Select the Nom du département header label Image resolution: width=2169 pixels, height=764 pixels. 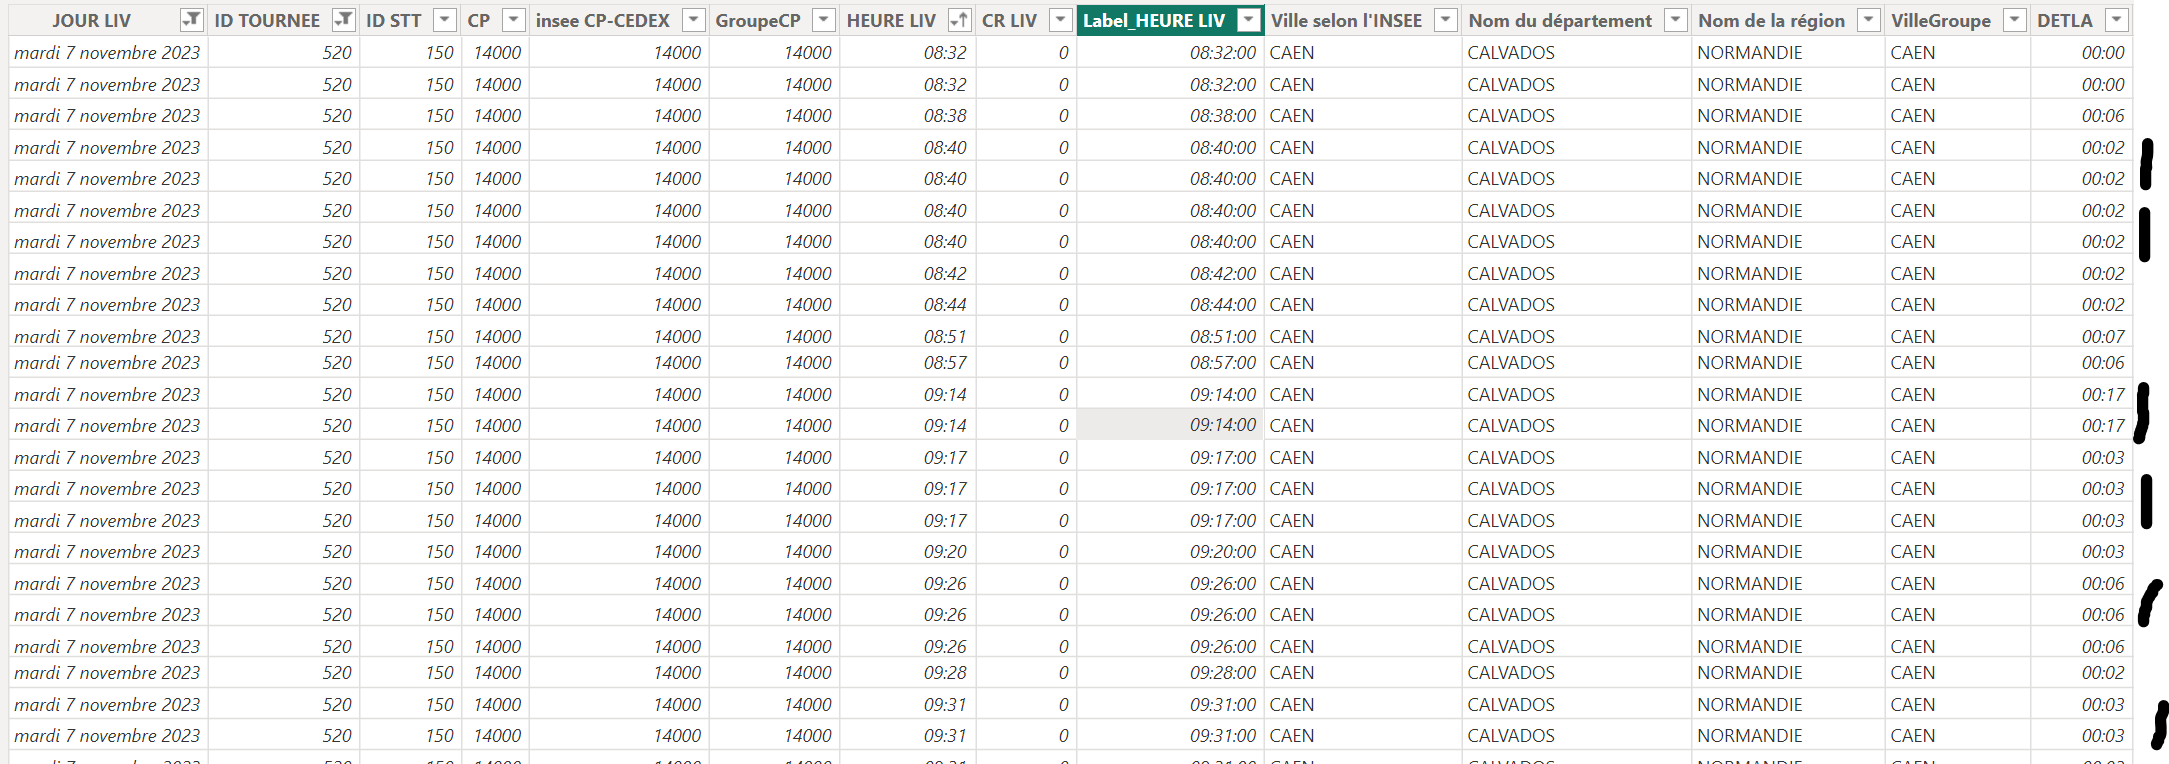(1560, 20)
